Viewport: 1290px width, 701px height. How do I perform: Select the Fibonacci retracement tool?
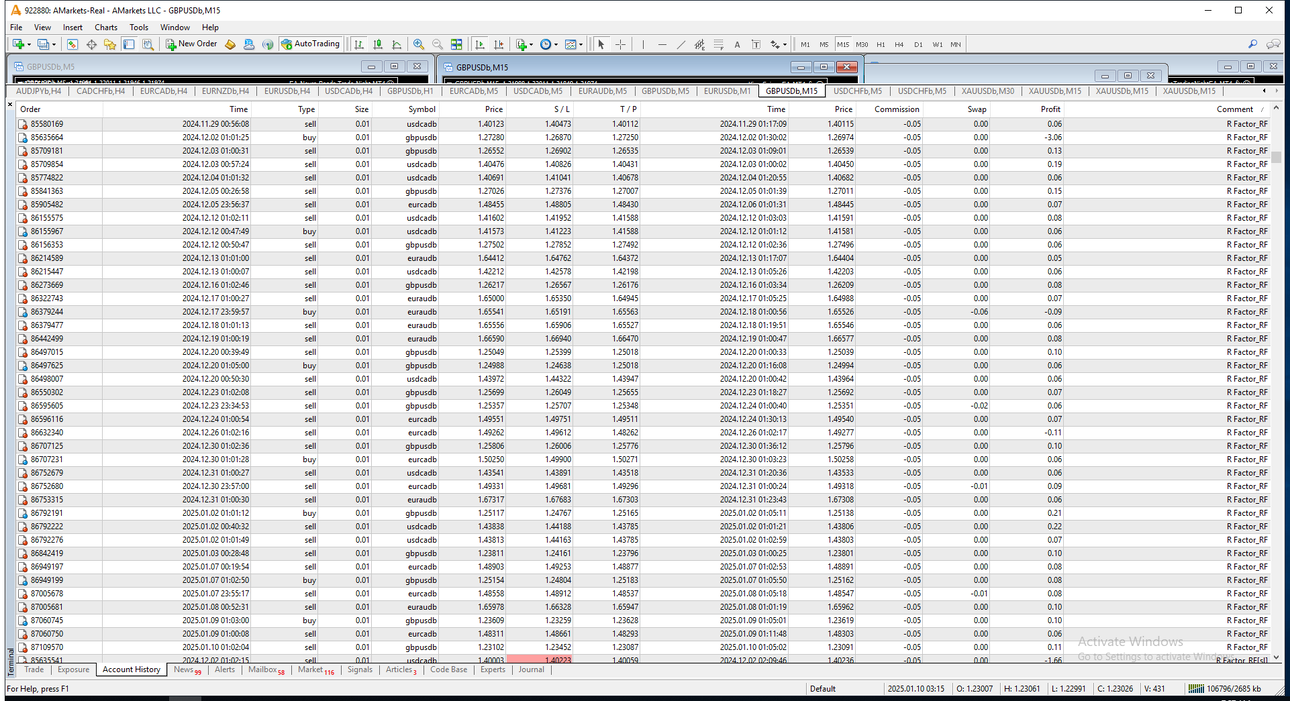tap(718, 44)
